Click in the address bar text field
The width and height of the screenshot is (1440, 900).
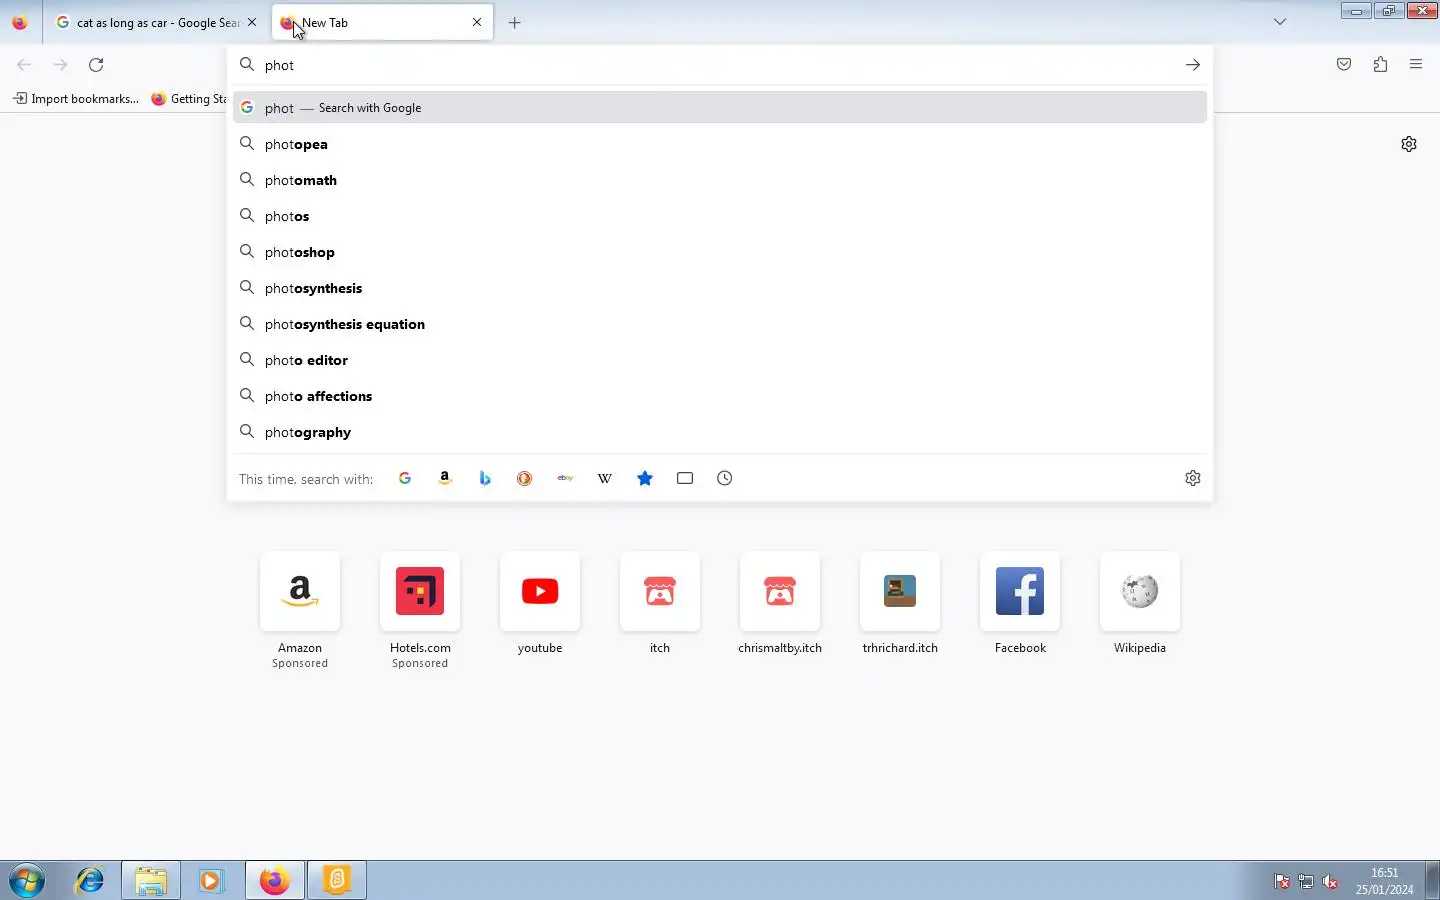(x=718, y=65)
